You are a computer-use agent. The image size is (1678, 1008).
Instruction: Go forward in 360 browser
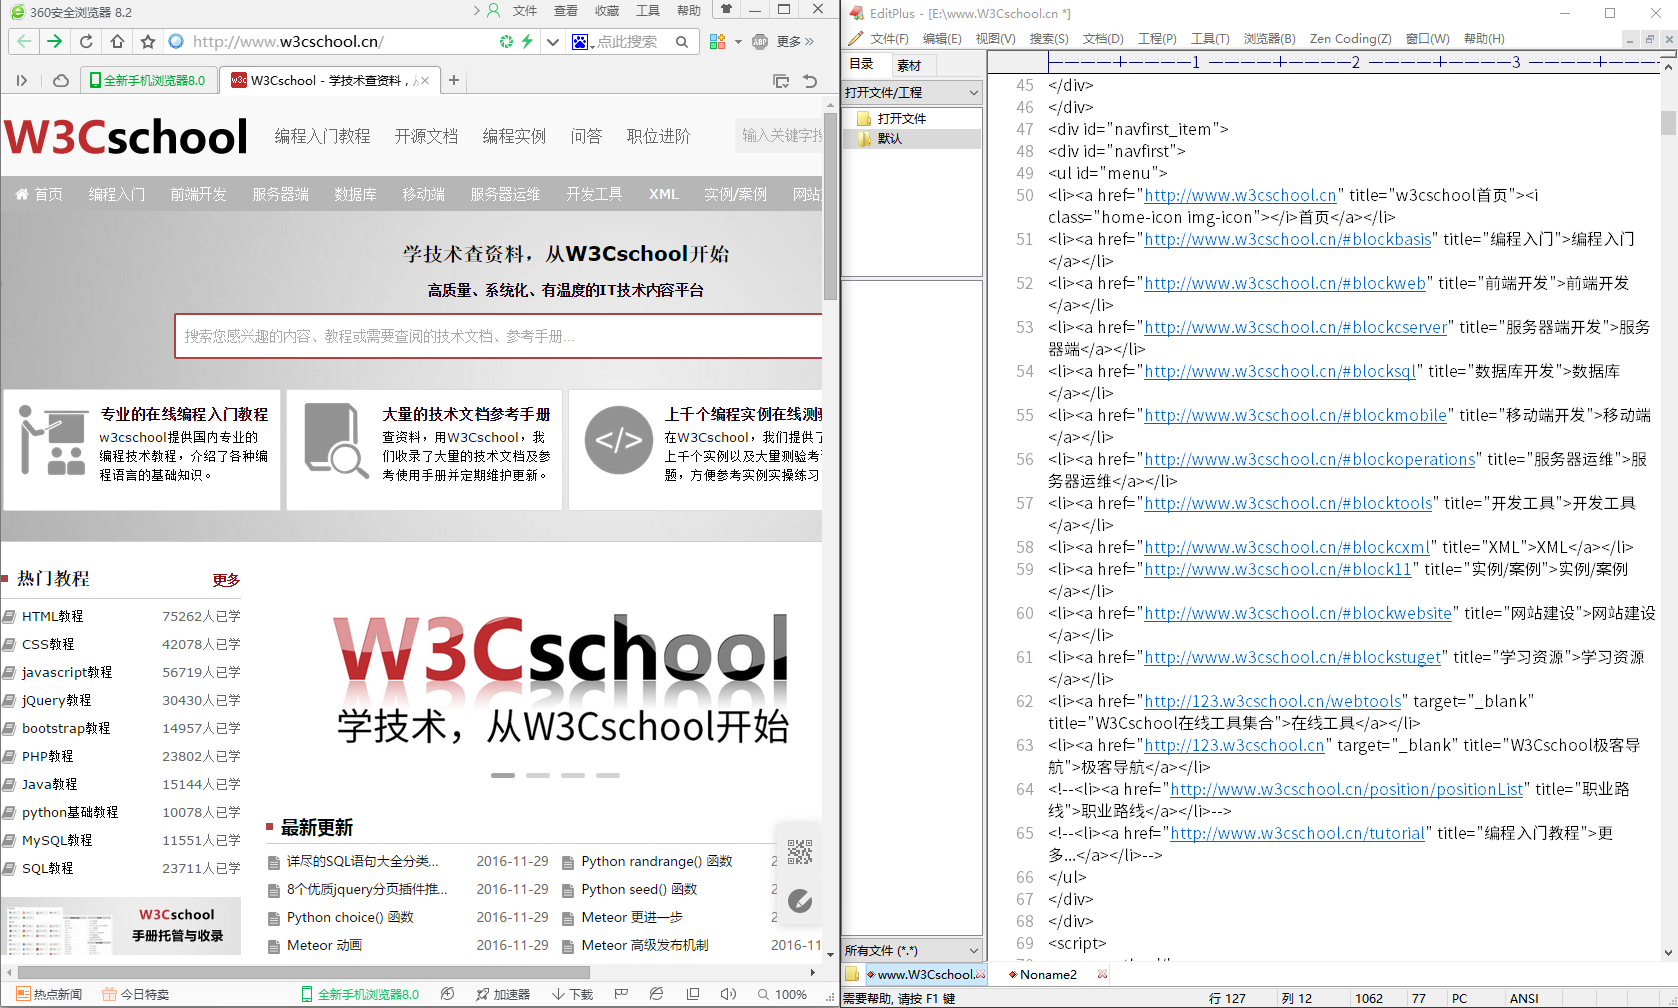click(55, 41)
